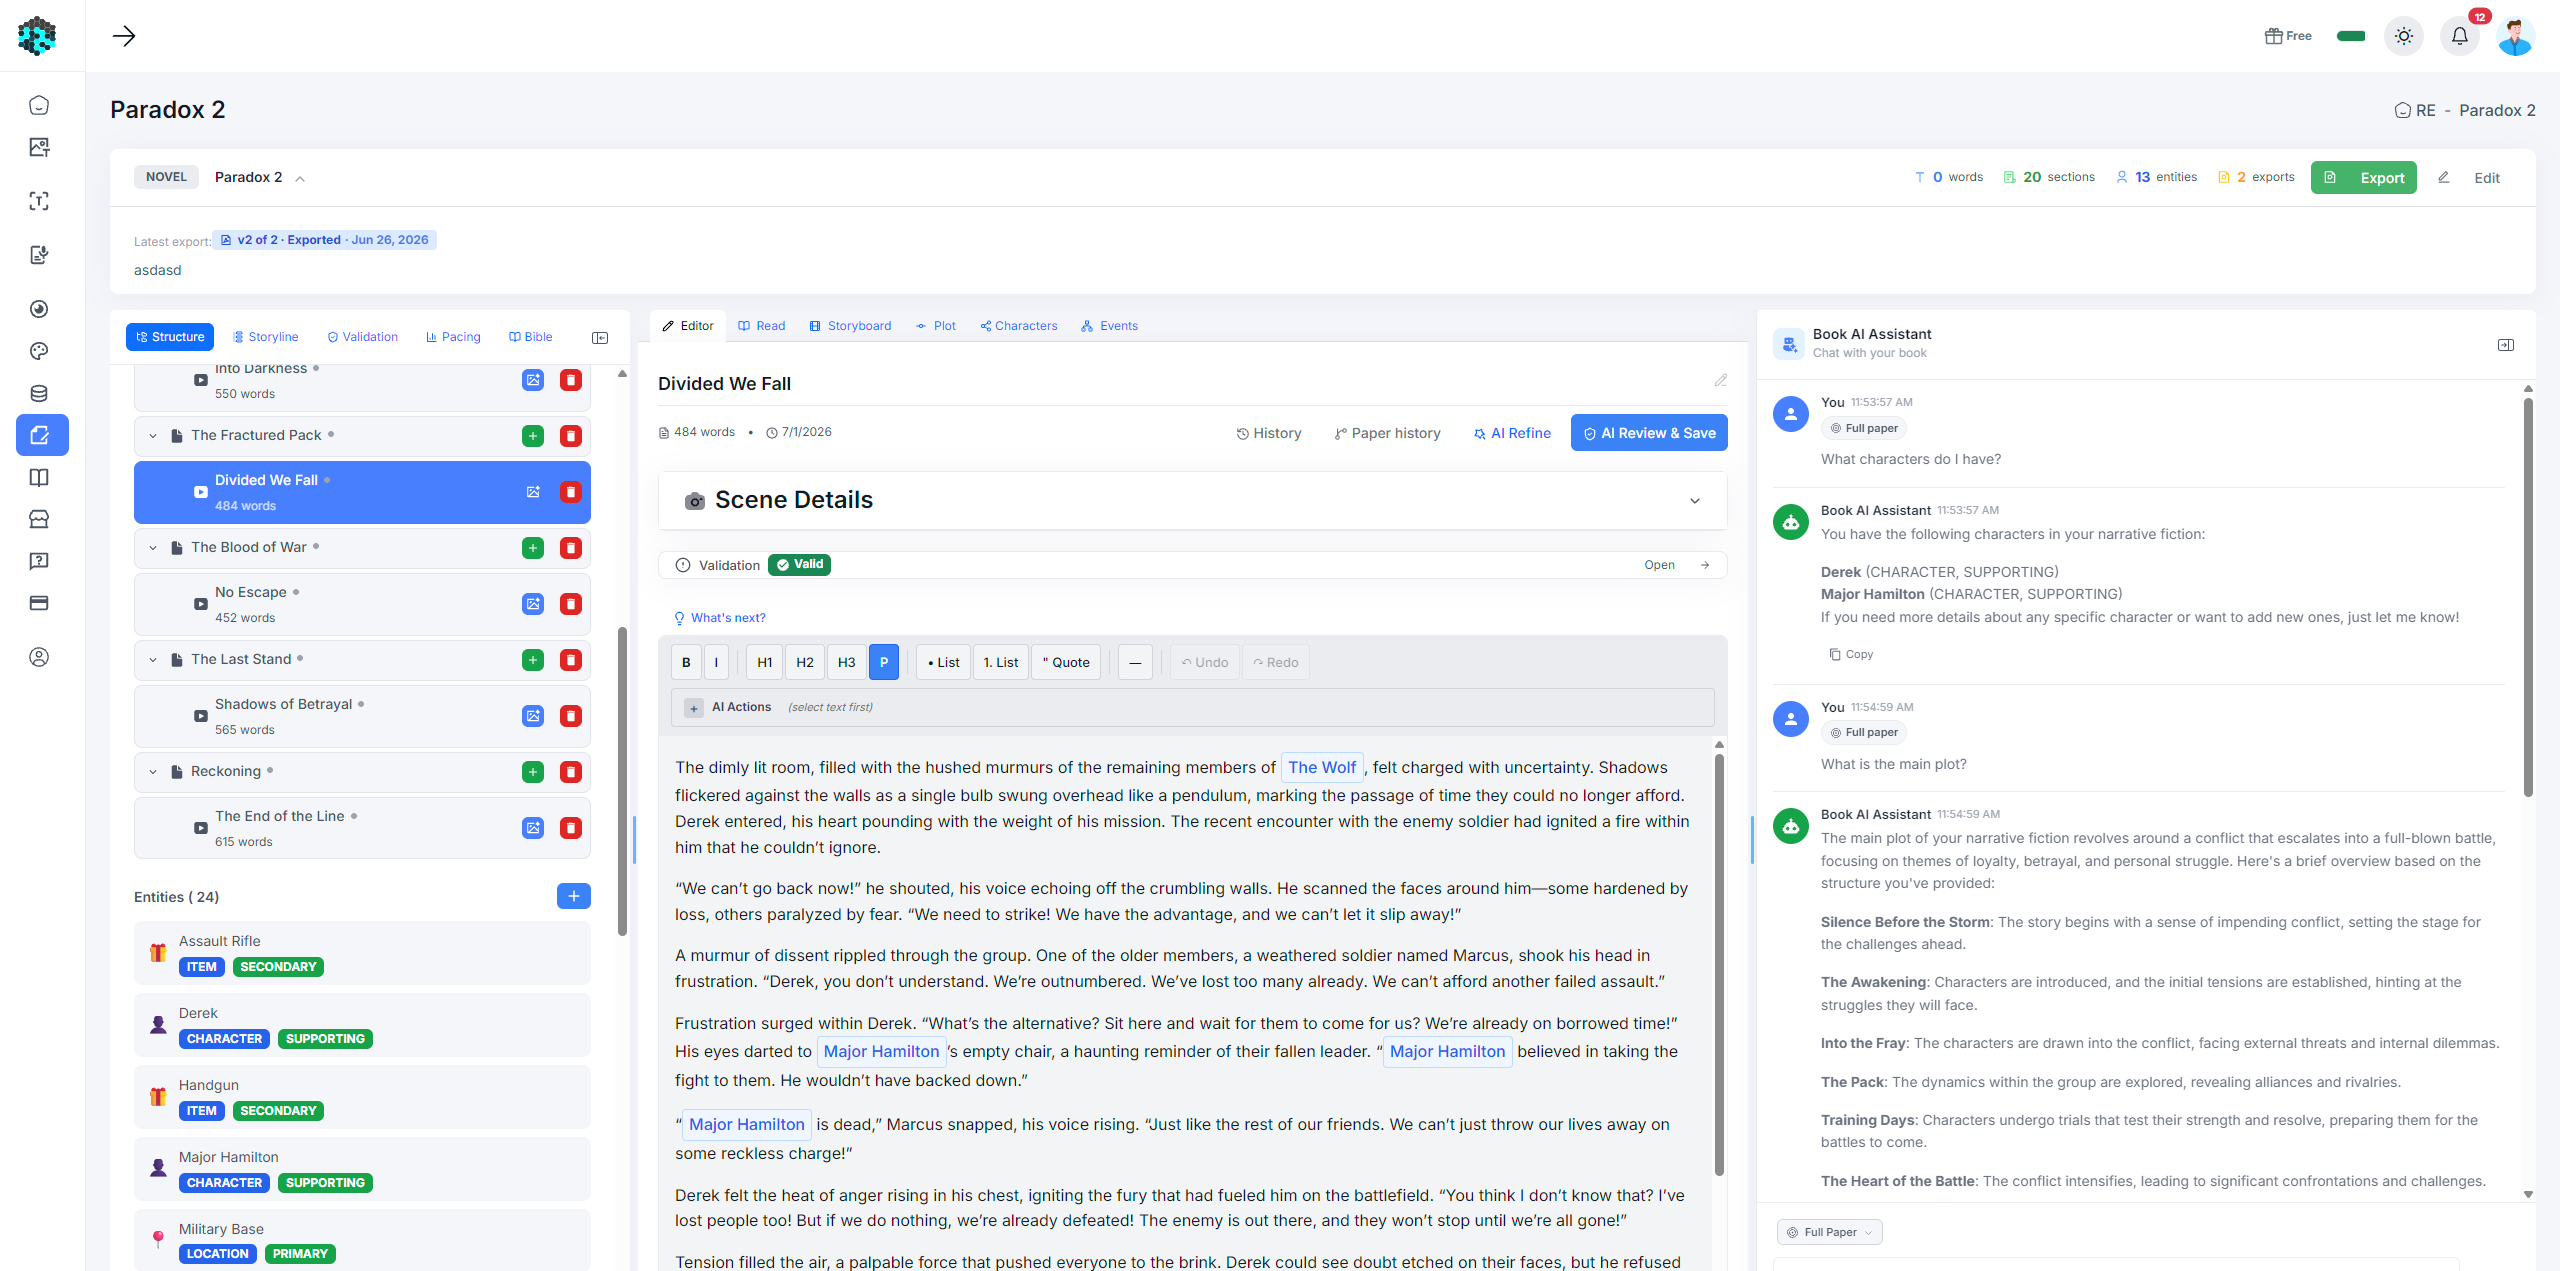Click the What's next? link
Image resolution: width=2560 pixels, height=1271 pixels.
pyautogui.click(x=720, y=618)
